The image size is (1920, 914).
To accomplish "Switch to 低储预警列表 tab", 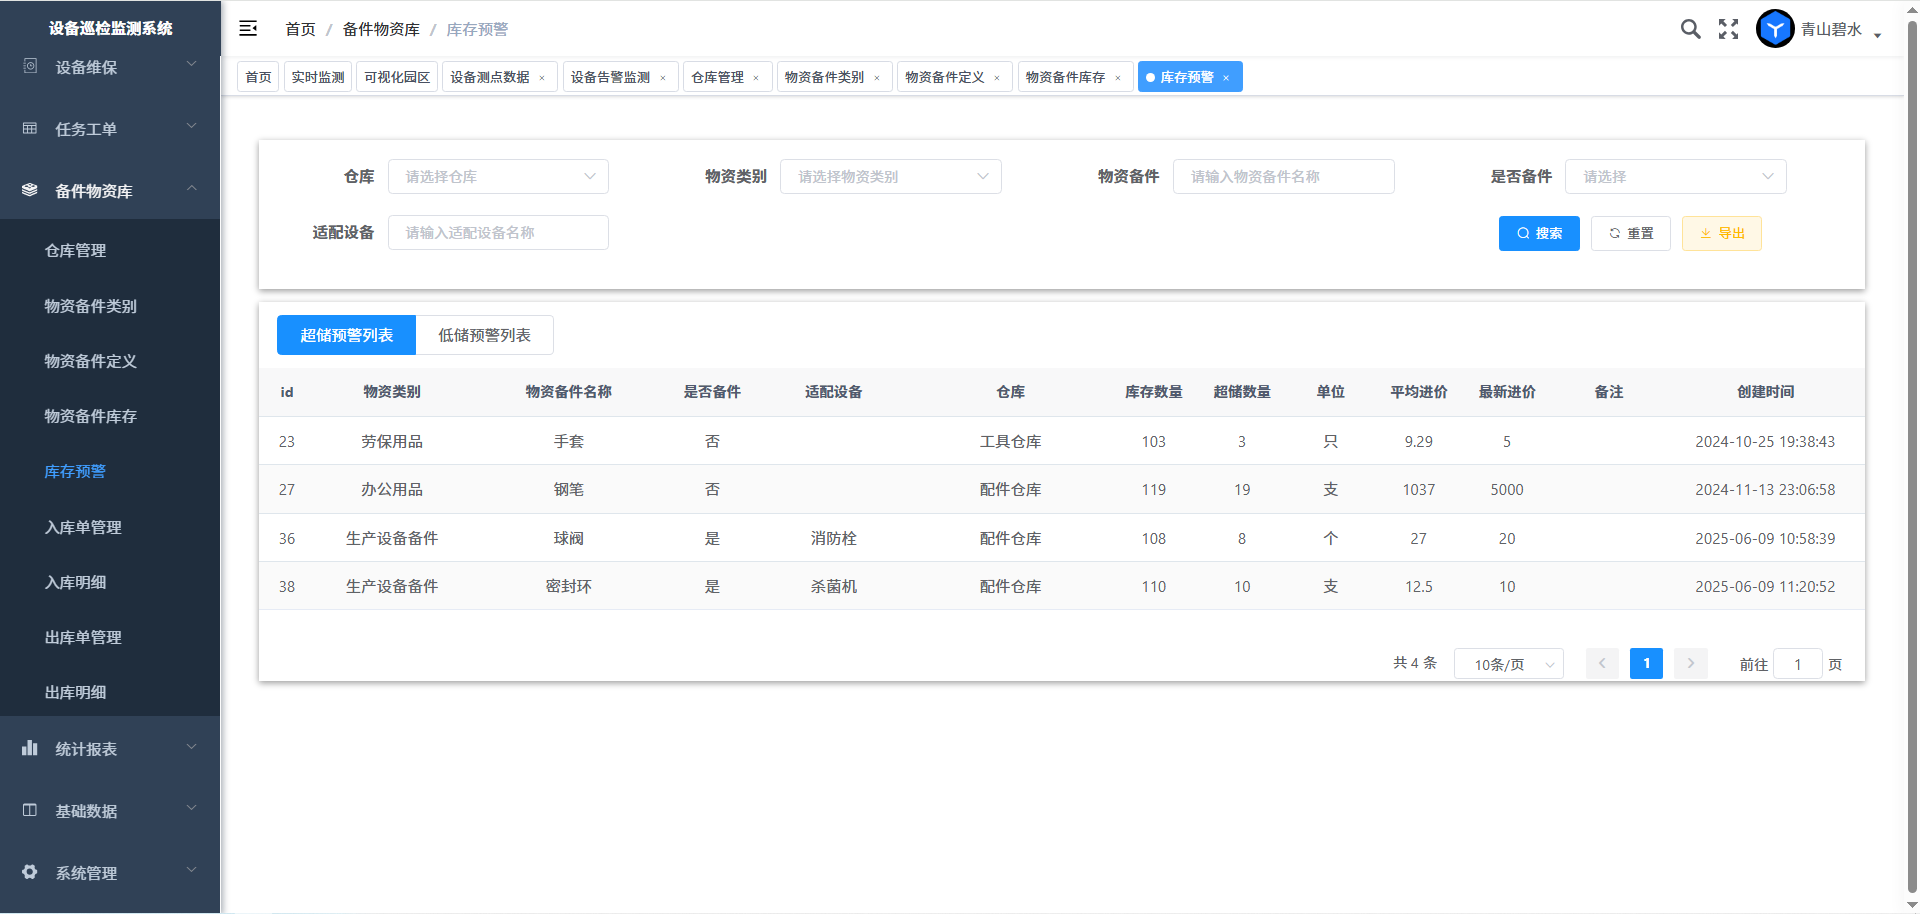I will tap(484, 335).
